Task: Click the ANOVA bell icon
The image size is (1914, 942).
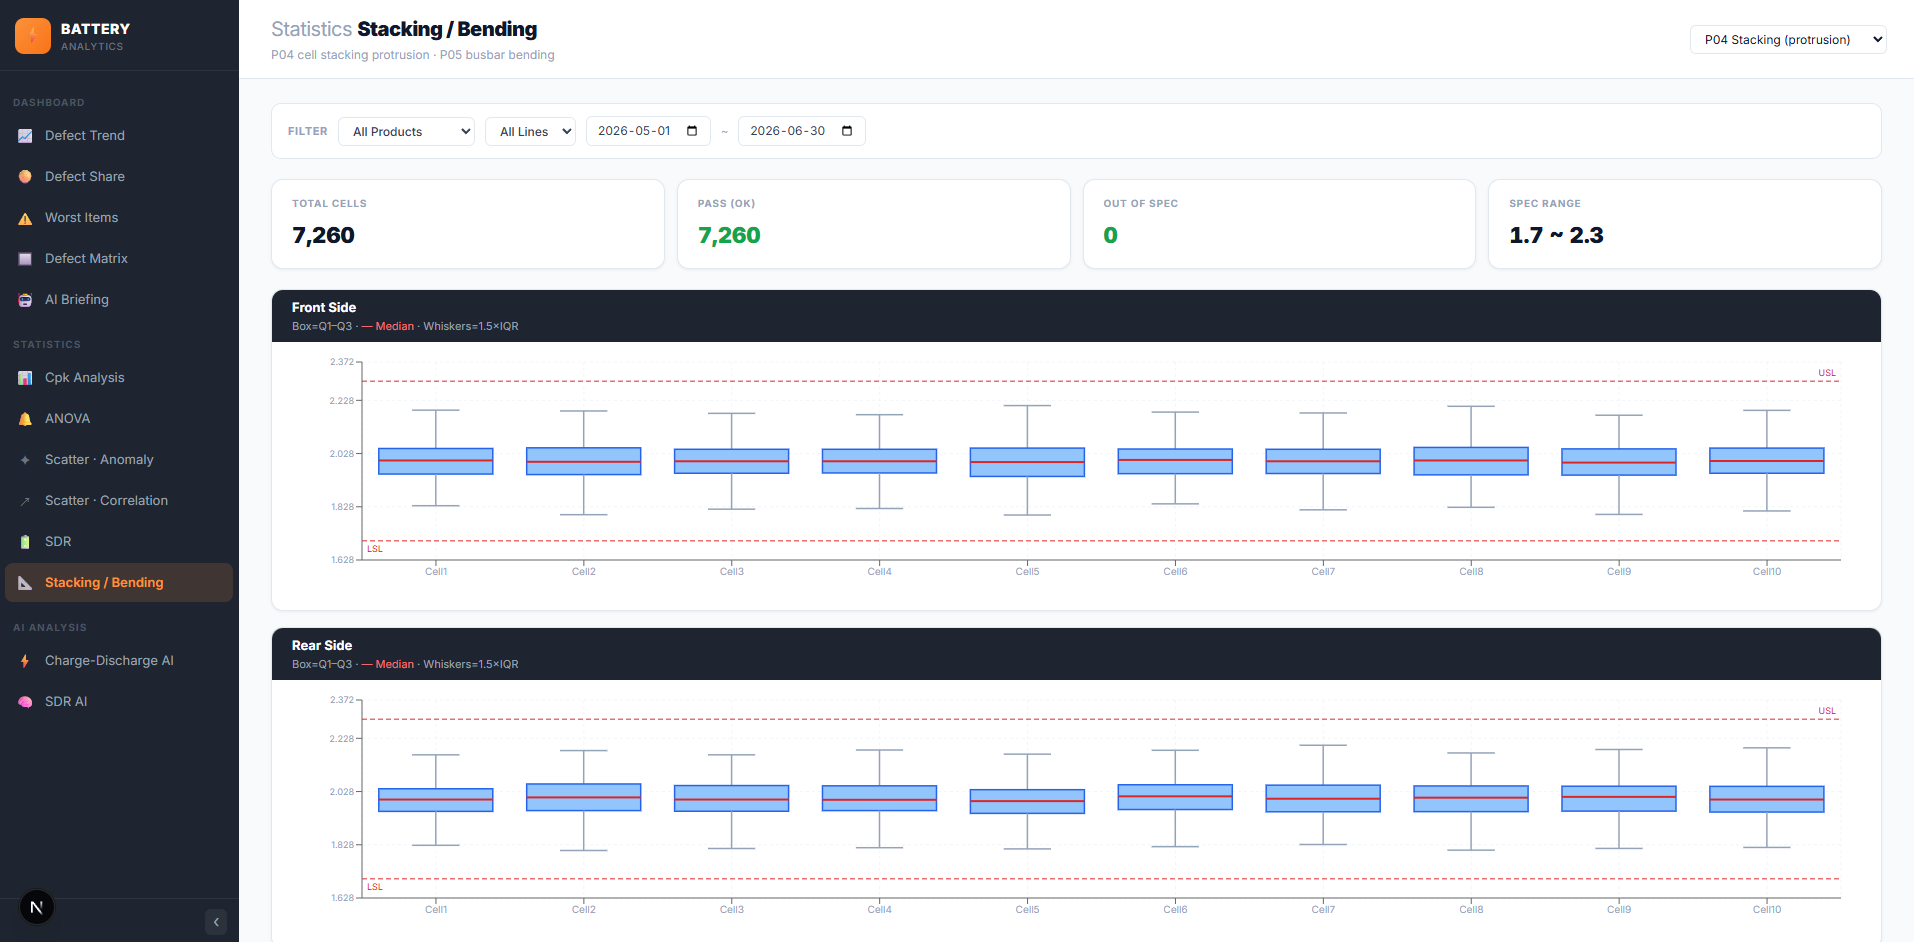Action: click(x=25, y=419)
